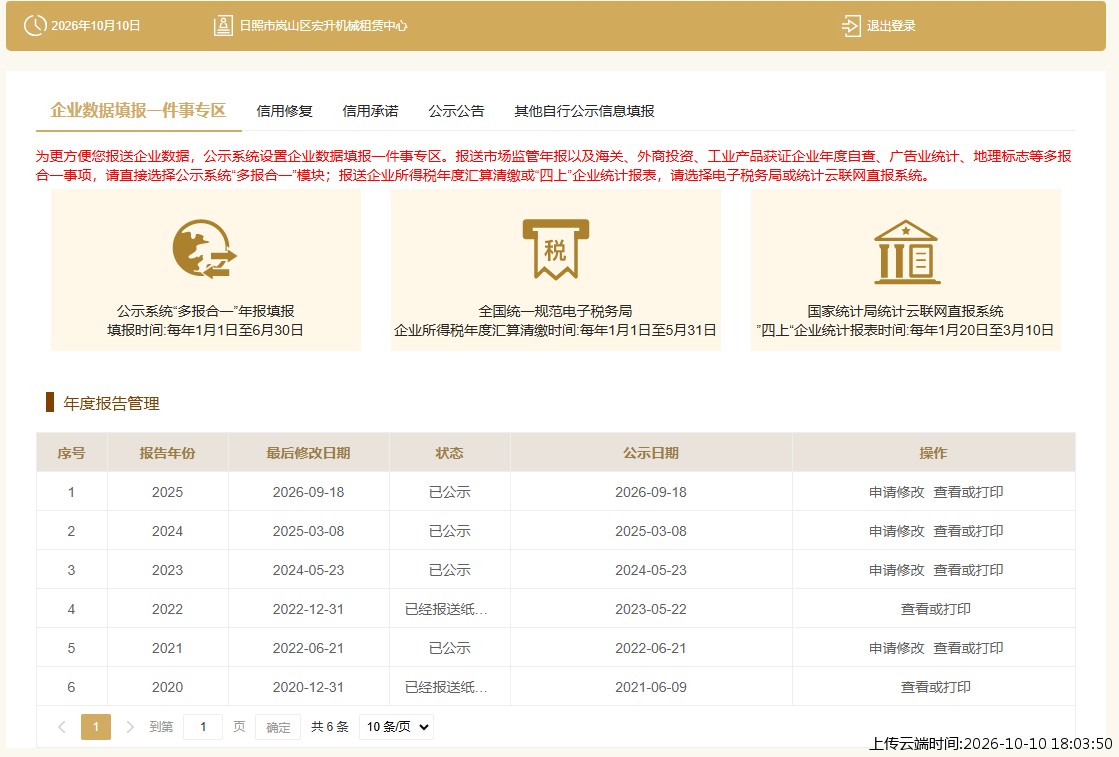Viewport: 1119px width, 757px height.
Task: Switch to the 信用承诺 tab
Action: coord(370,111)
